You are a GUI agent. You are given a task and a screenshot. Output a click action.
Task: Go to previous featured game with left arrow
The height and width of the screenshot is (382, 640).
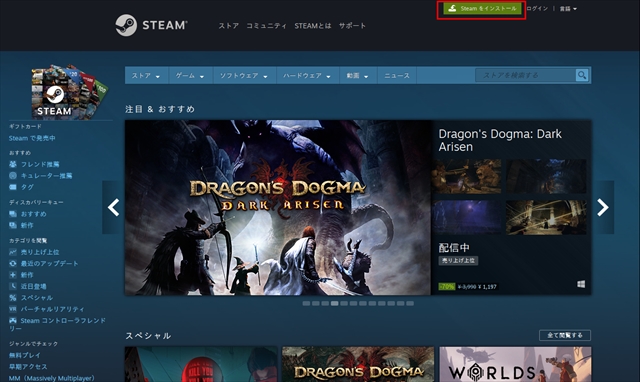[x=113, y=207]
